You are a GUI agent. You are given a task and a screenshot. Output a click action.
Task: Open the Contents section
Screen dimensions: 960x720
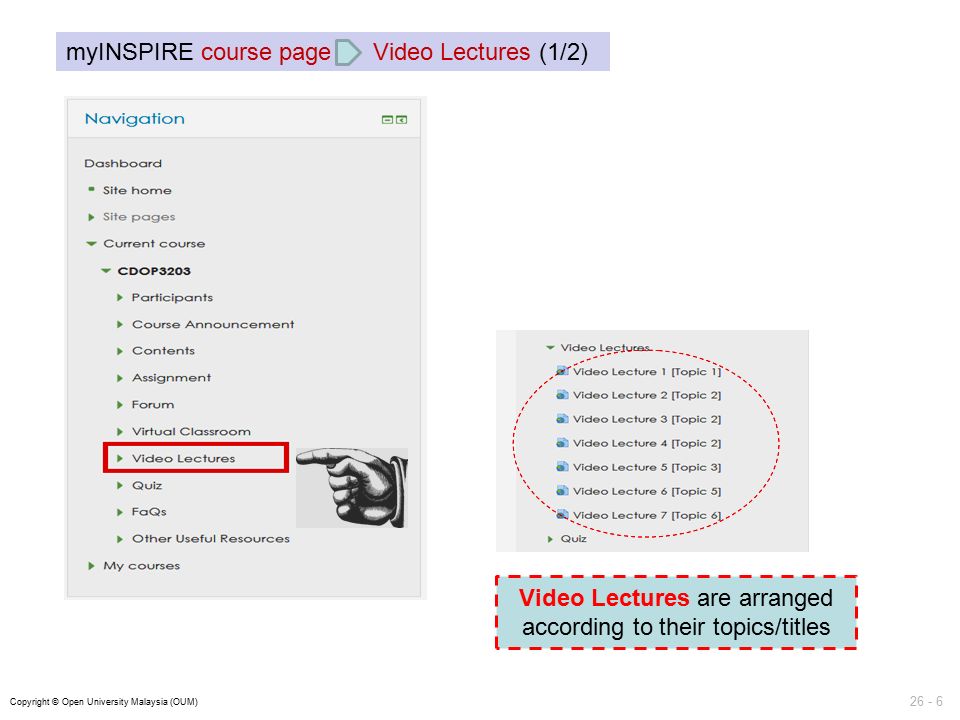pos(163,351)
